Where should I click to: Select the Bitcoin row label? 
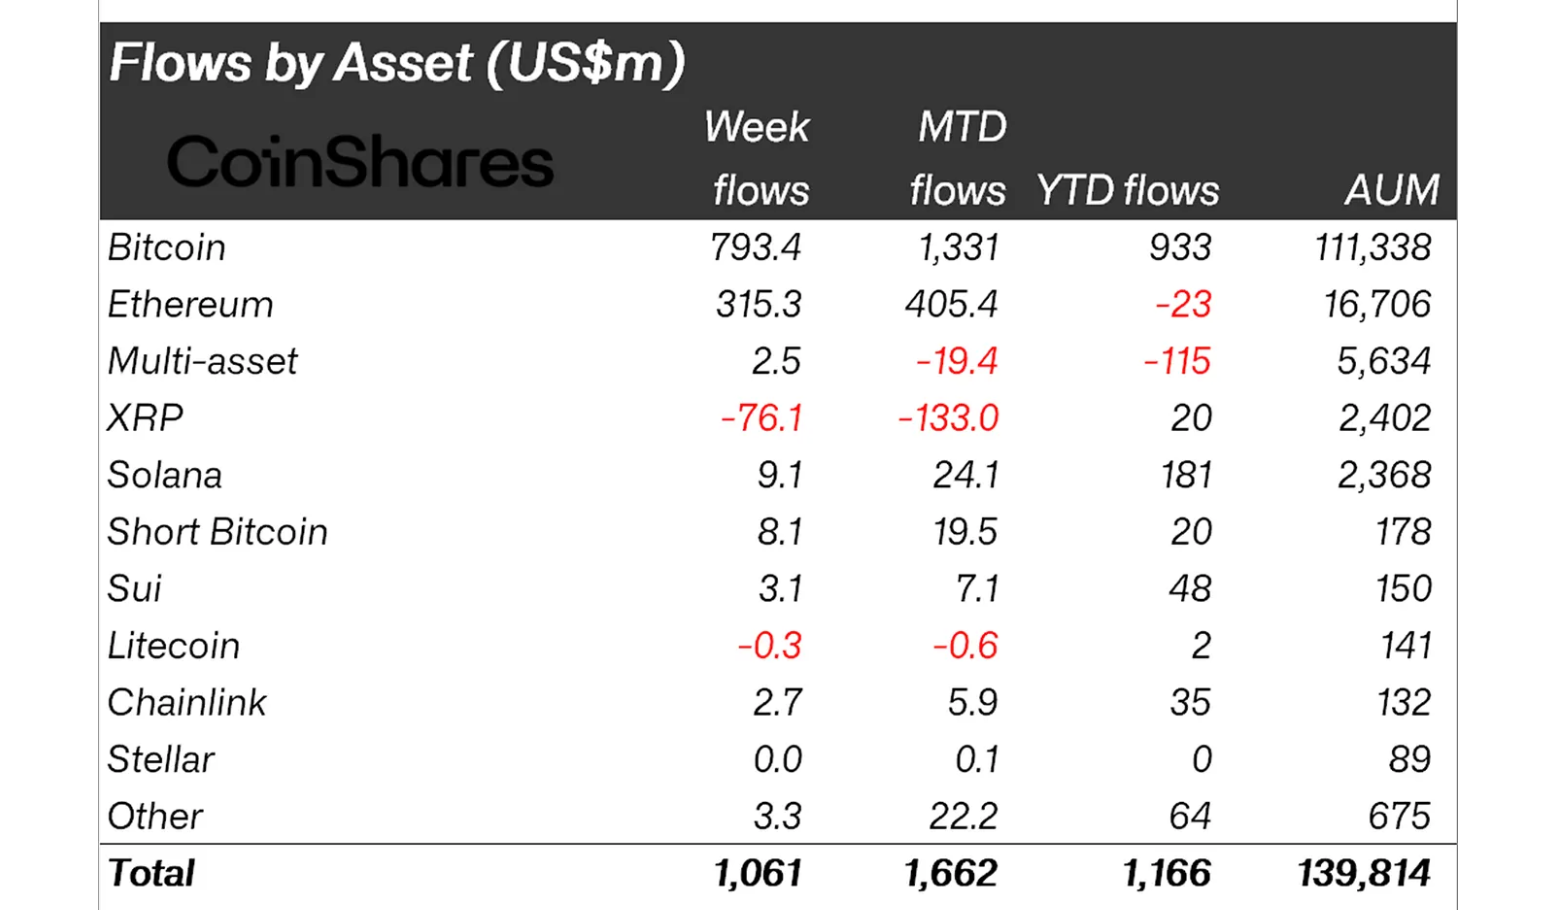pos(167,247)
